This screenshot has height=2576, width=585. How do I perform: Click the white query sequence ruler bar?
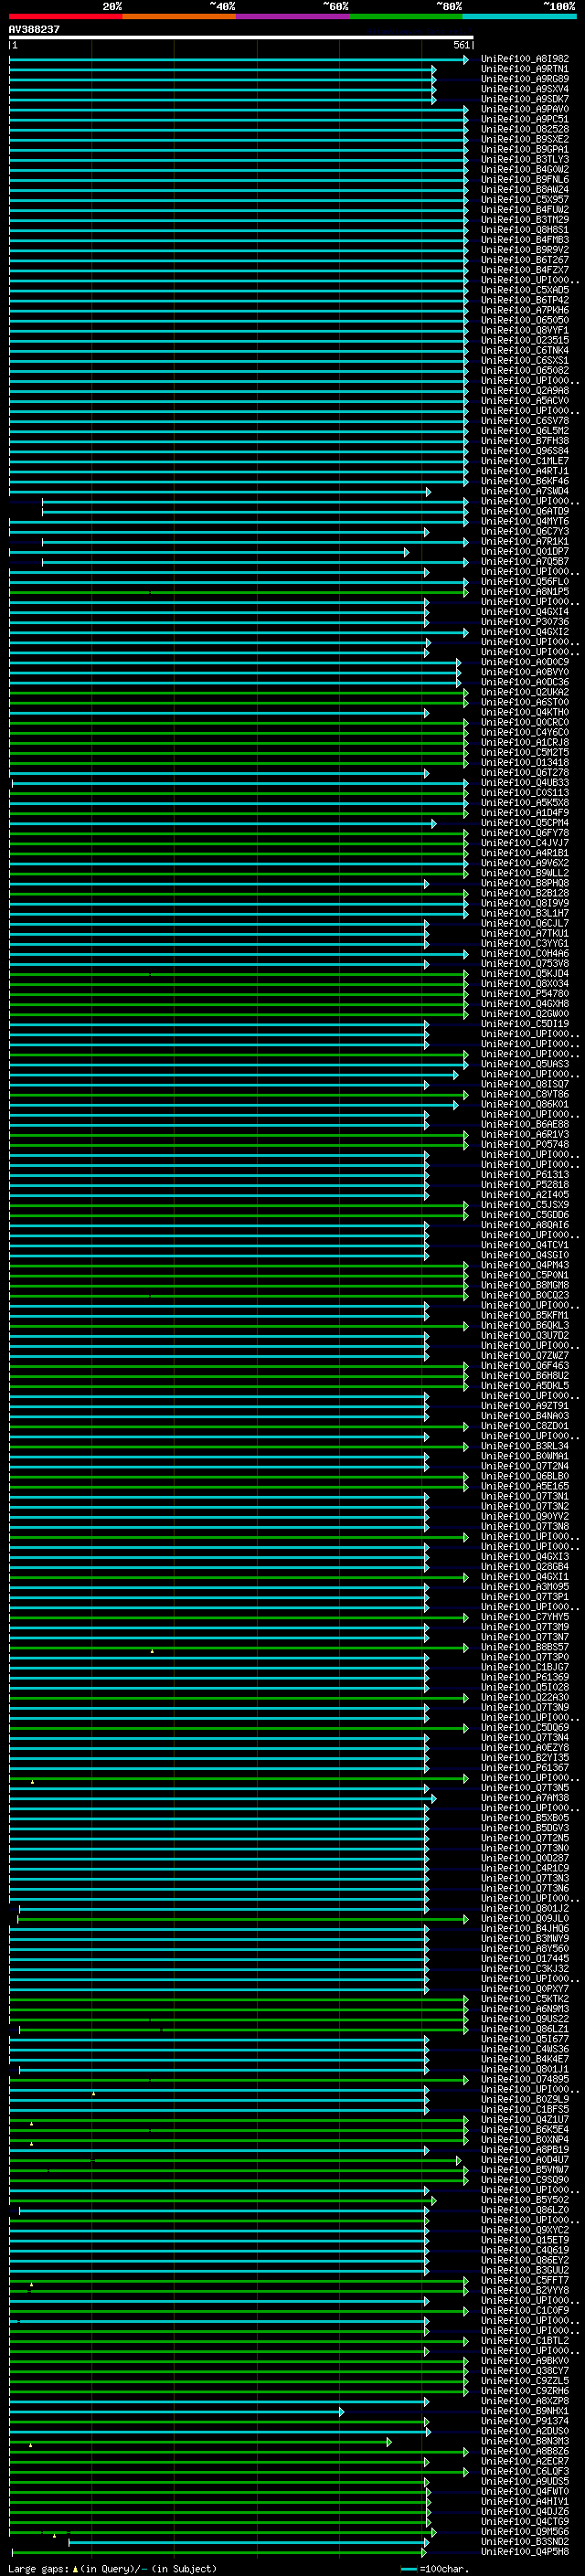(241, 37)
